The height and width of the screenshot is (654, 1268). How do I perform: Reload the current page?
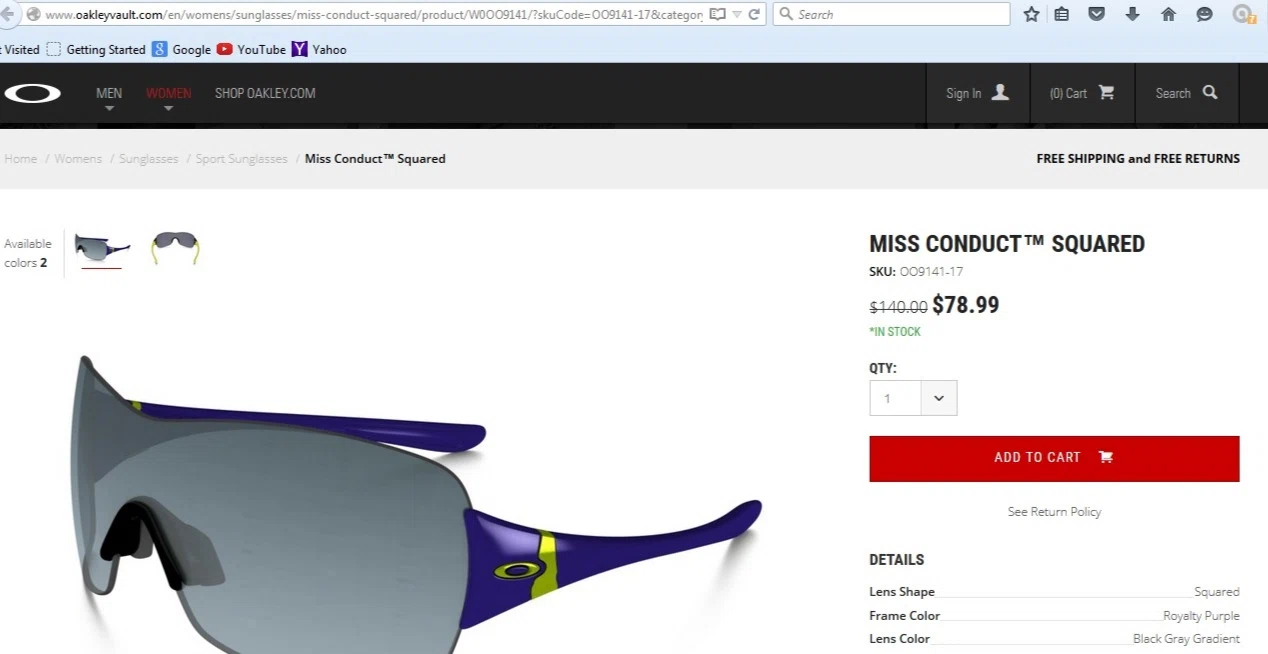pos(754,14)
